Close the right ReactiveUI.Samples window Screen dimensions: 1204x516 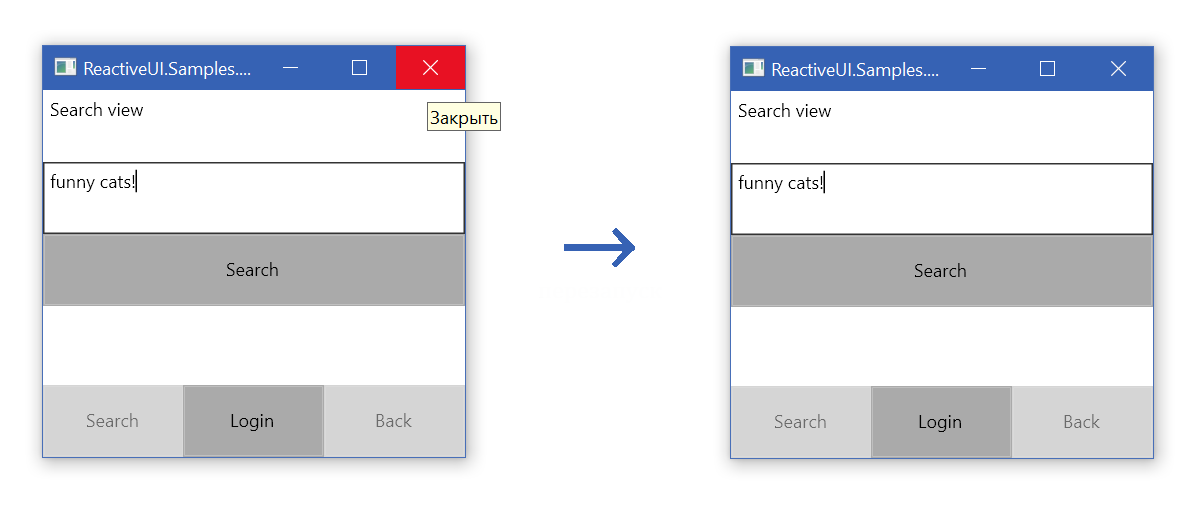coord(1118,68)
